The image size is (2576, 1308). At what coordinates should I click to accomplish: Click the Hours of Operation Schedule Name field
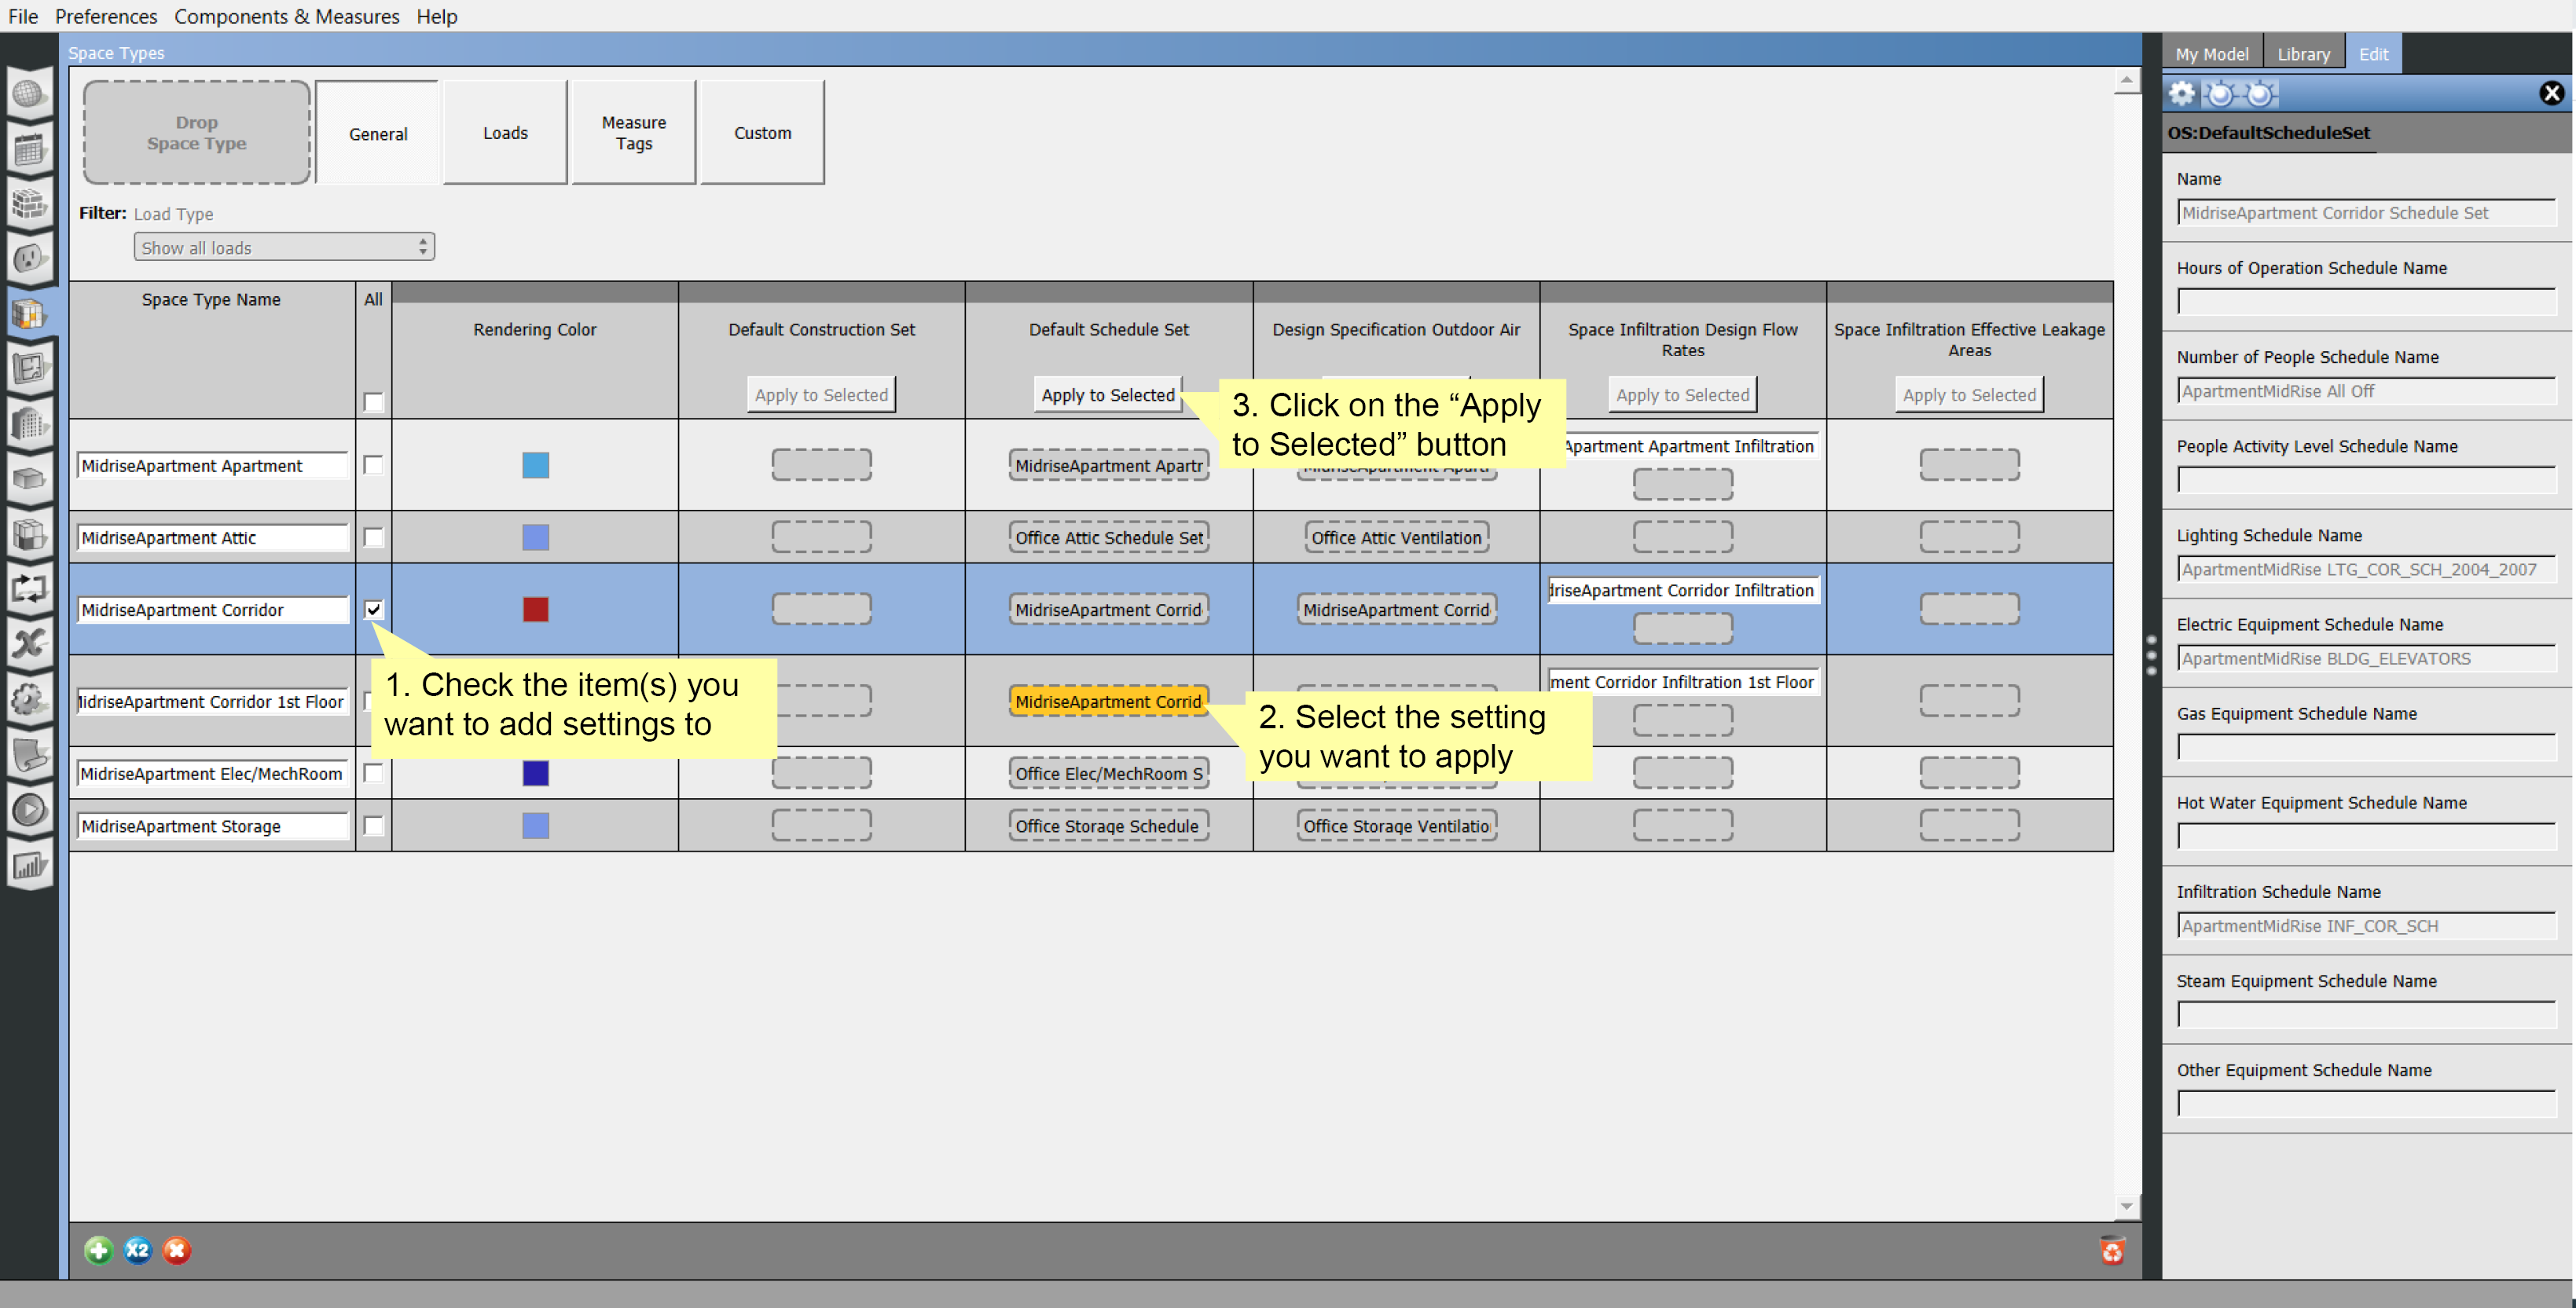[x=2365, y=302]
